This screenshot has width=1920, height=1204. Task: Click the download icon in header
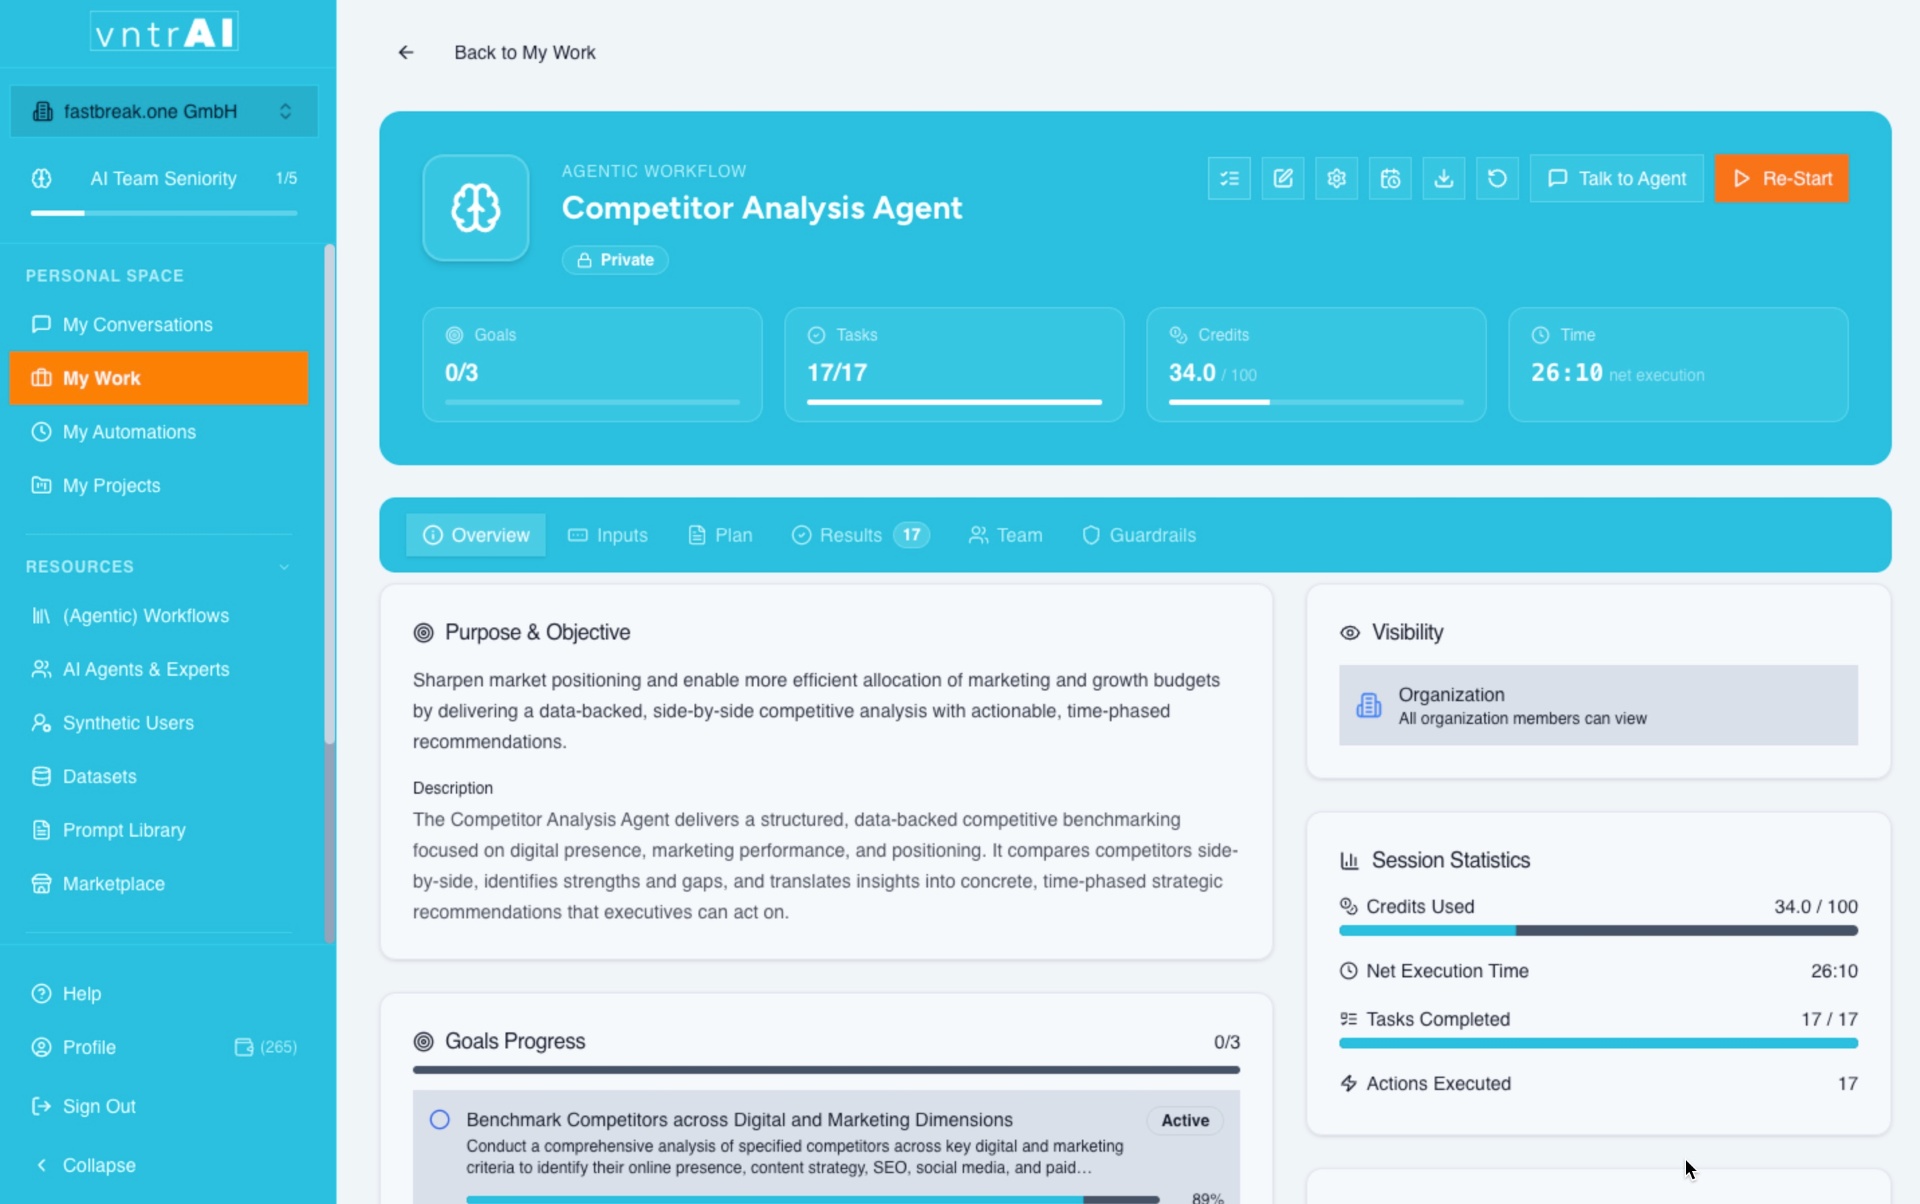[1444, 179]
